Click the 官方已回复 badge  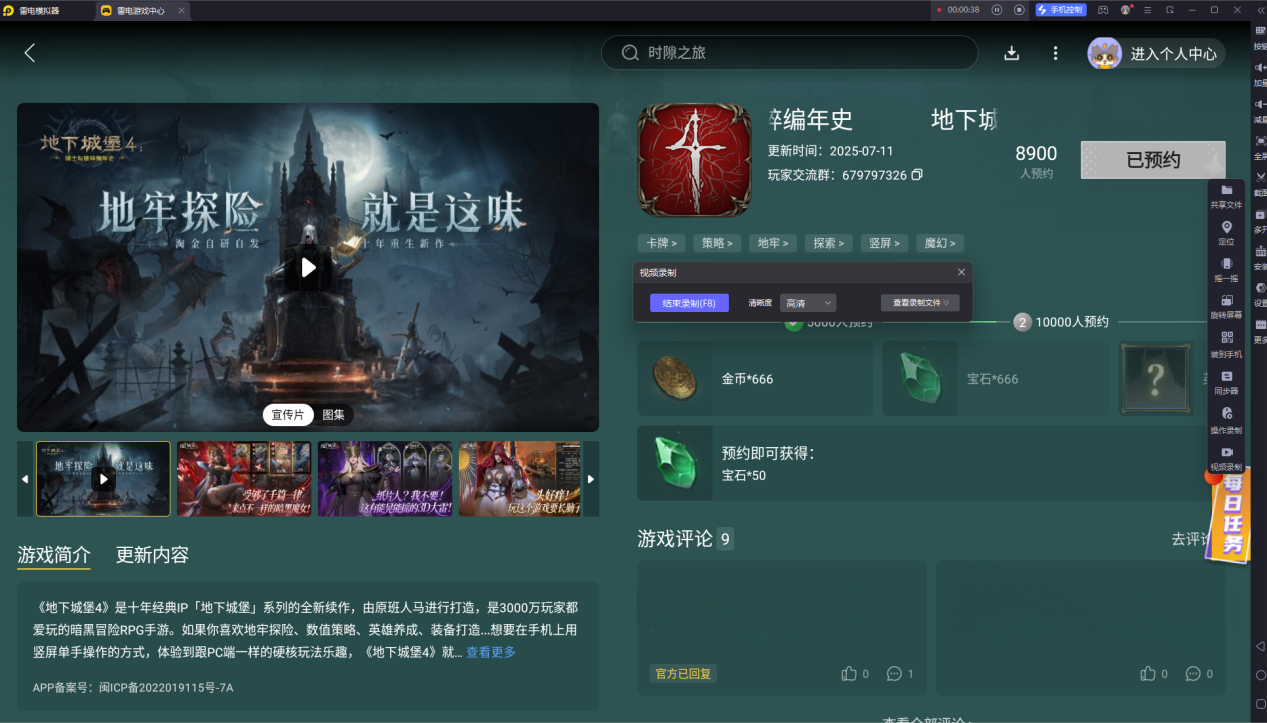click(x=683, y=674)
